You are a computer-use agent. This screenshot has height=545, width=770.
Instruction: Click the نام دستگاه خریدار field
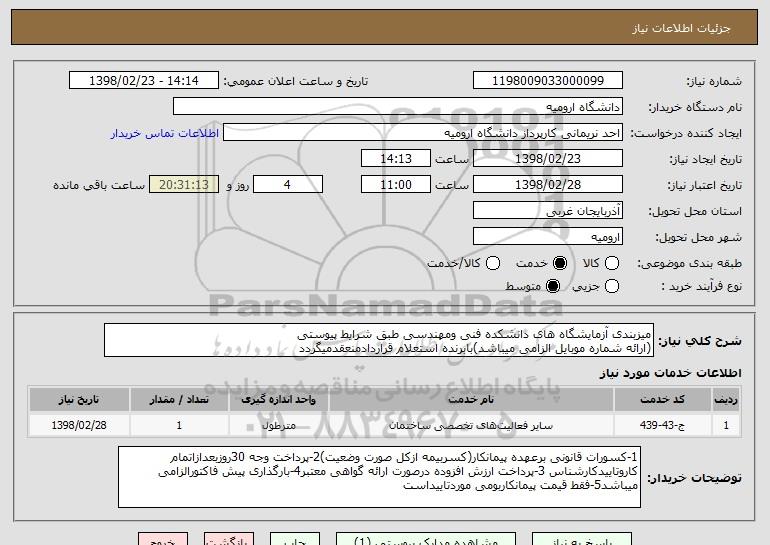(398, 107)
